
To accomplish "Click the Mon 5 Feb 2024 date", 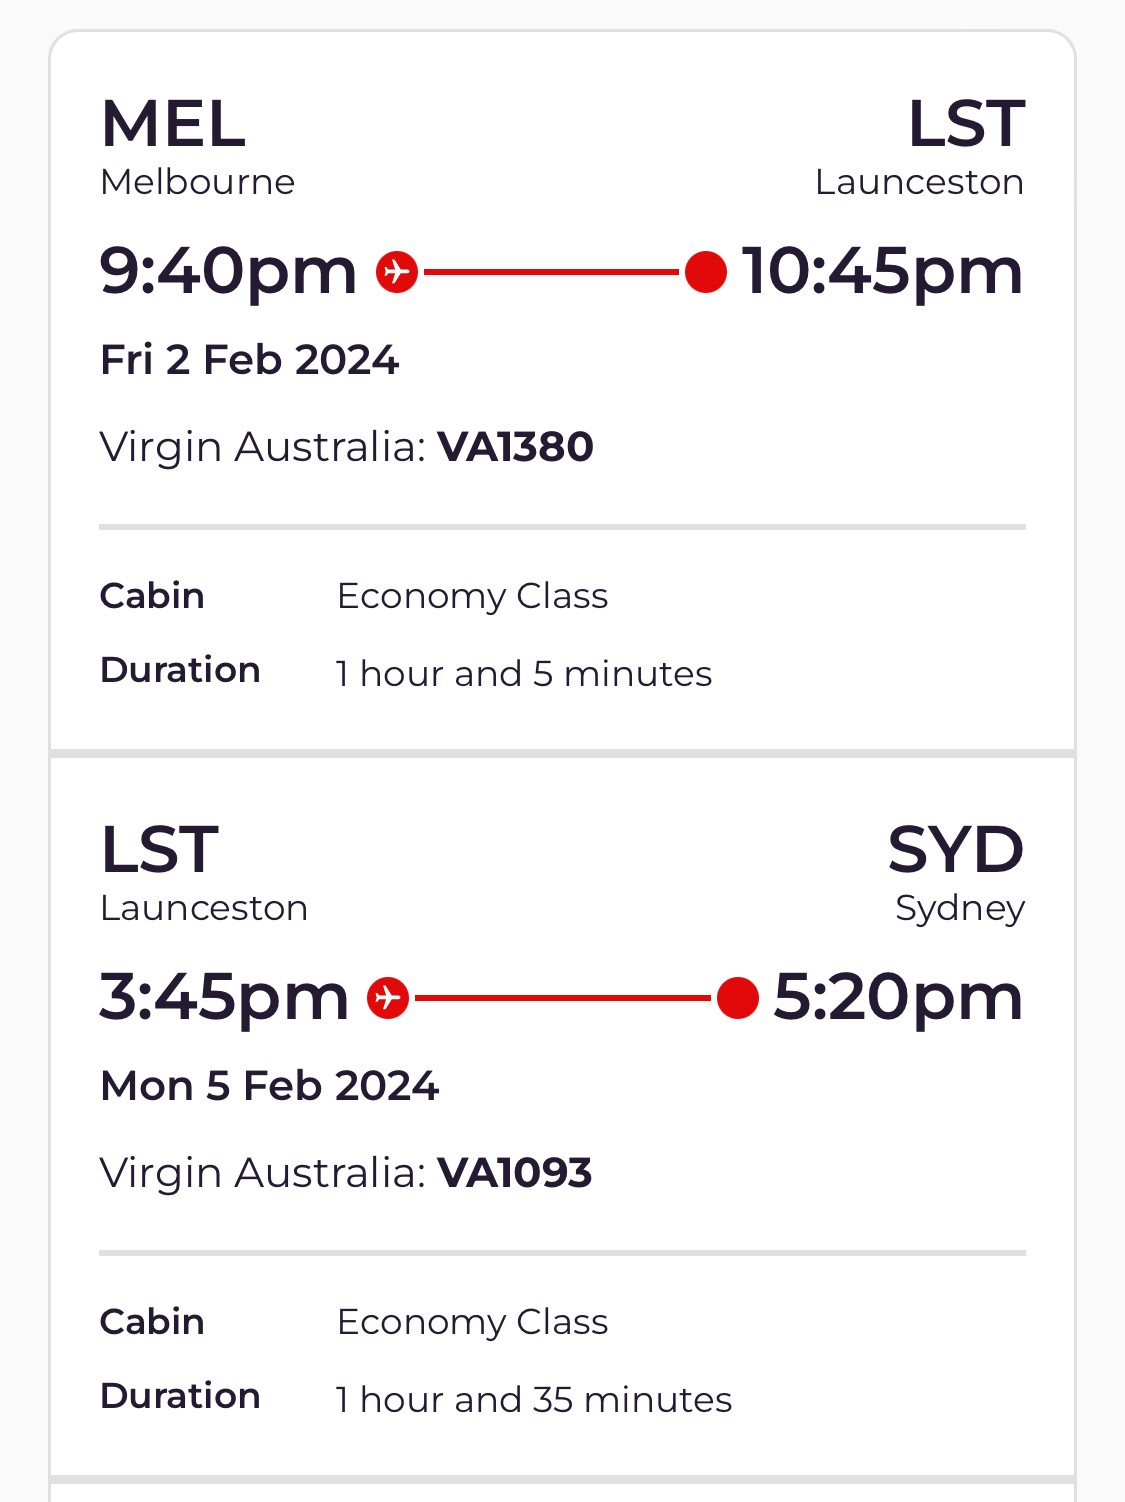I will (270, 1086).
